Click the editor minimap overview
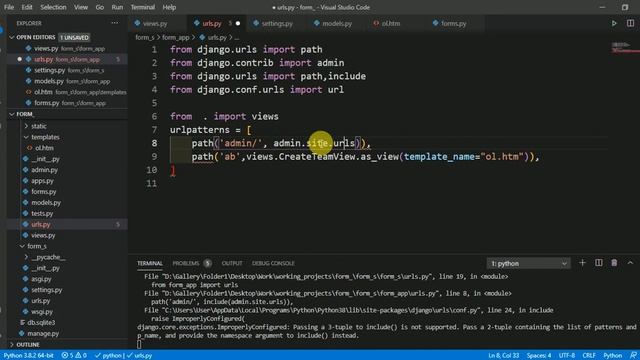The image size is (640, 360). click(x=625, y=47)
